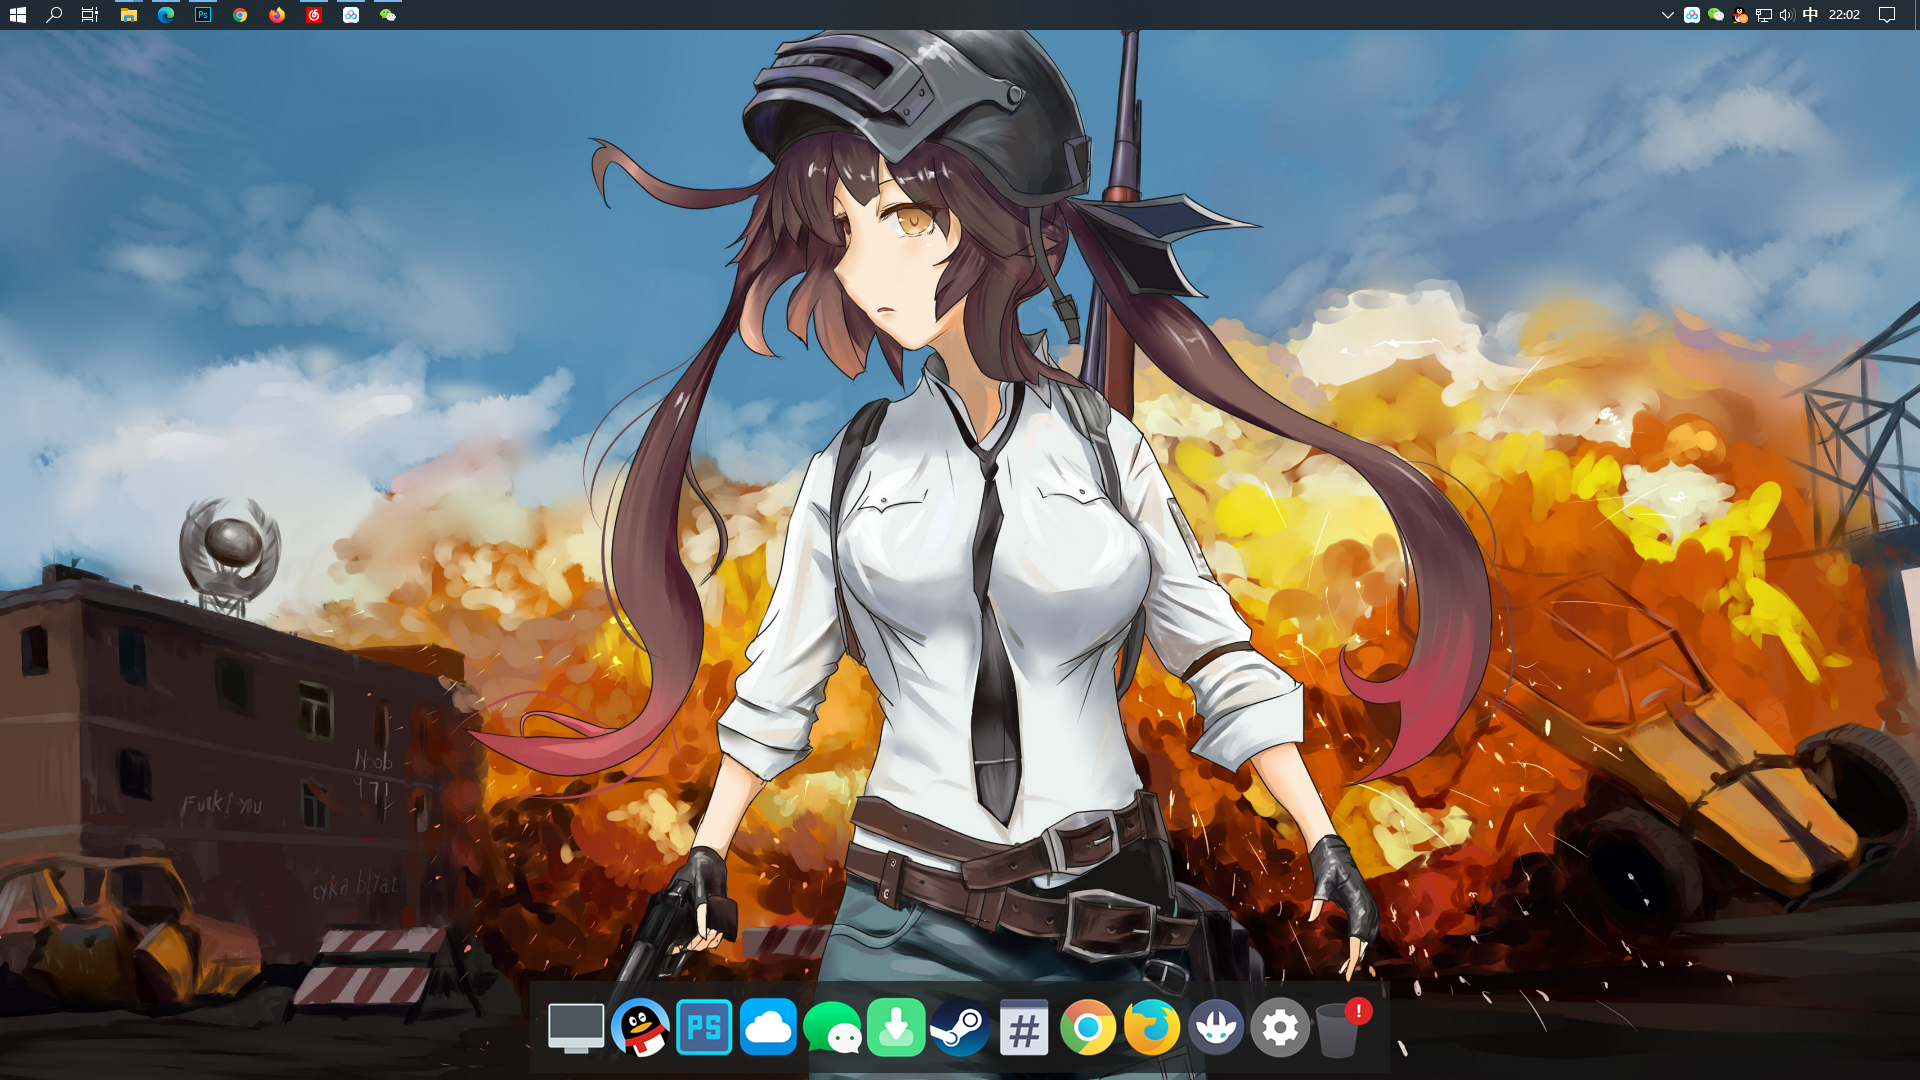Click the taskbar search magnifier

pos(54,15)
